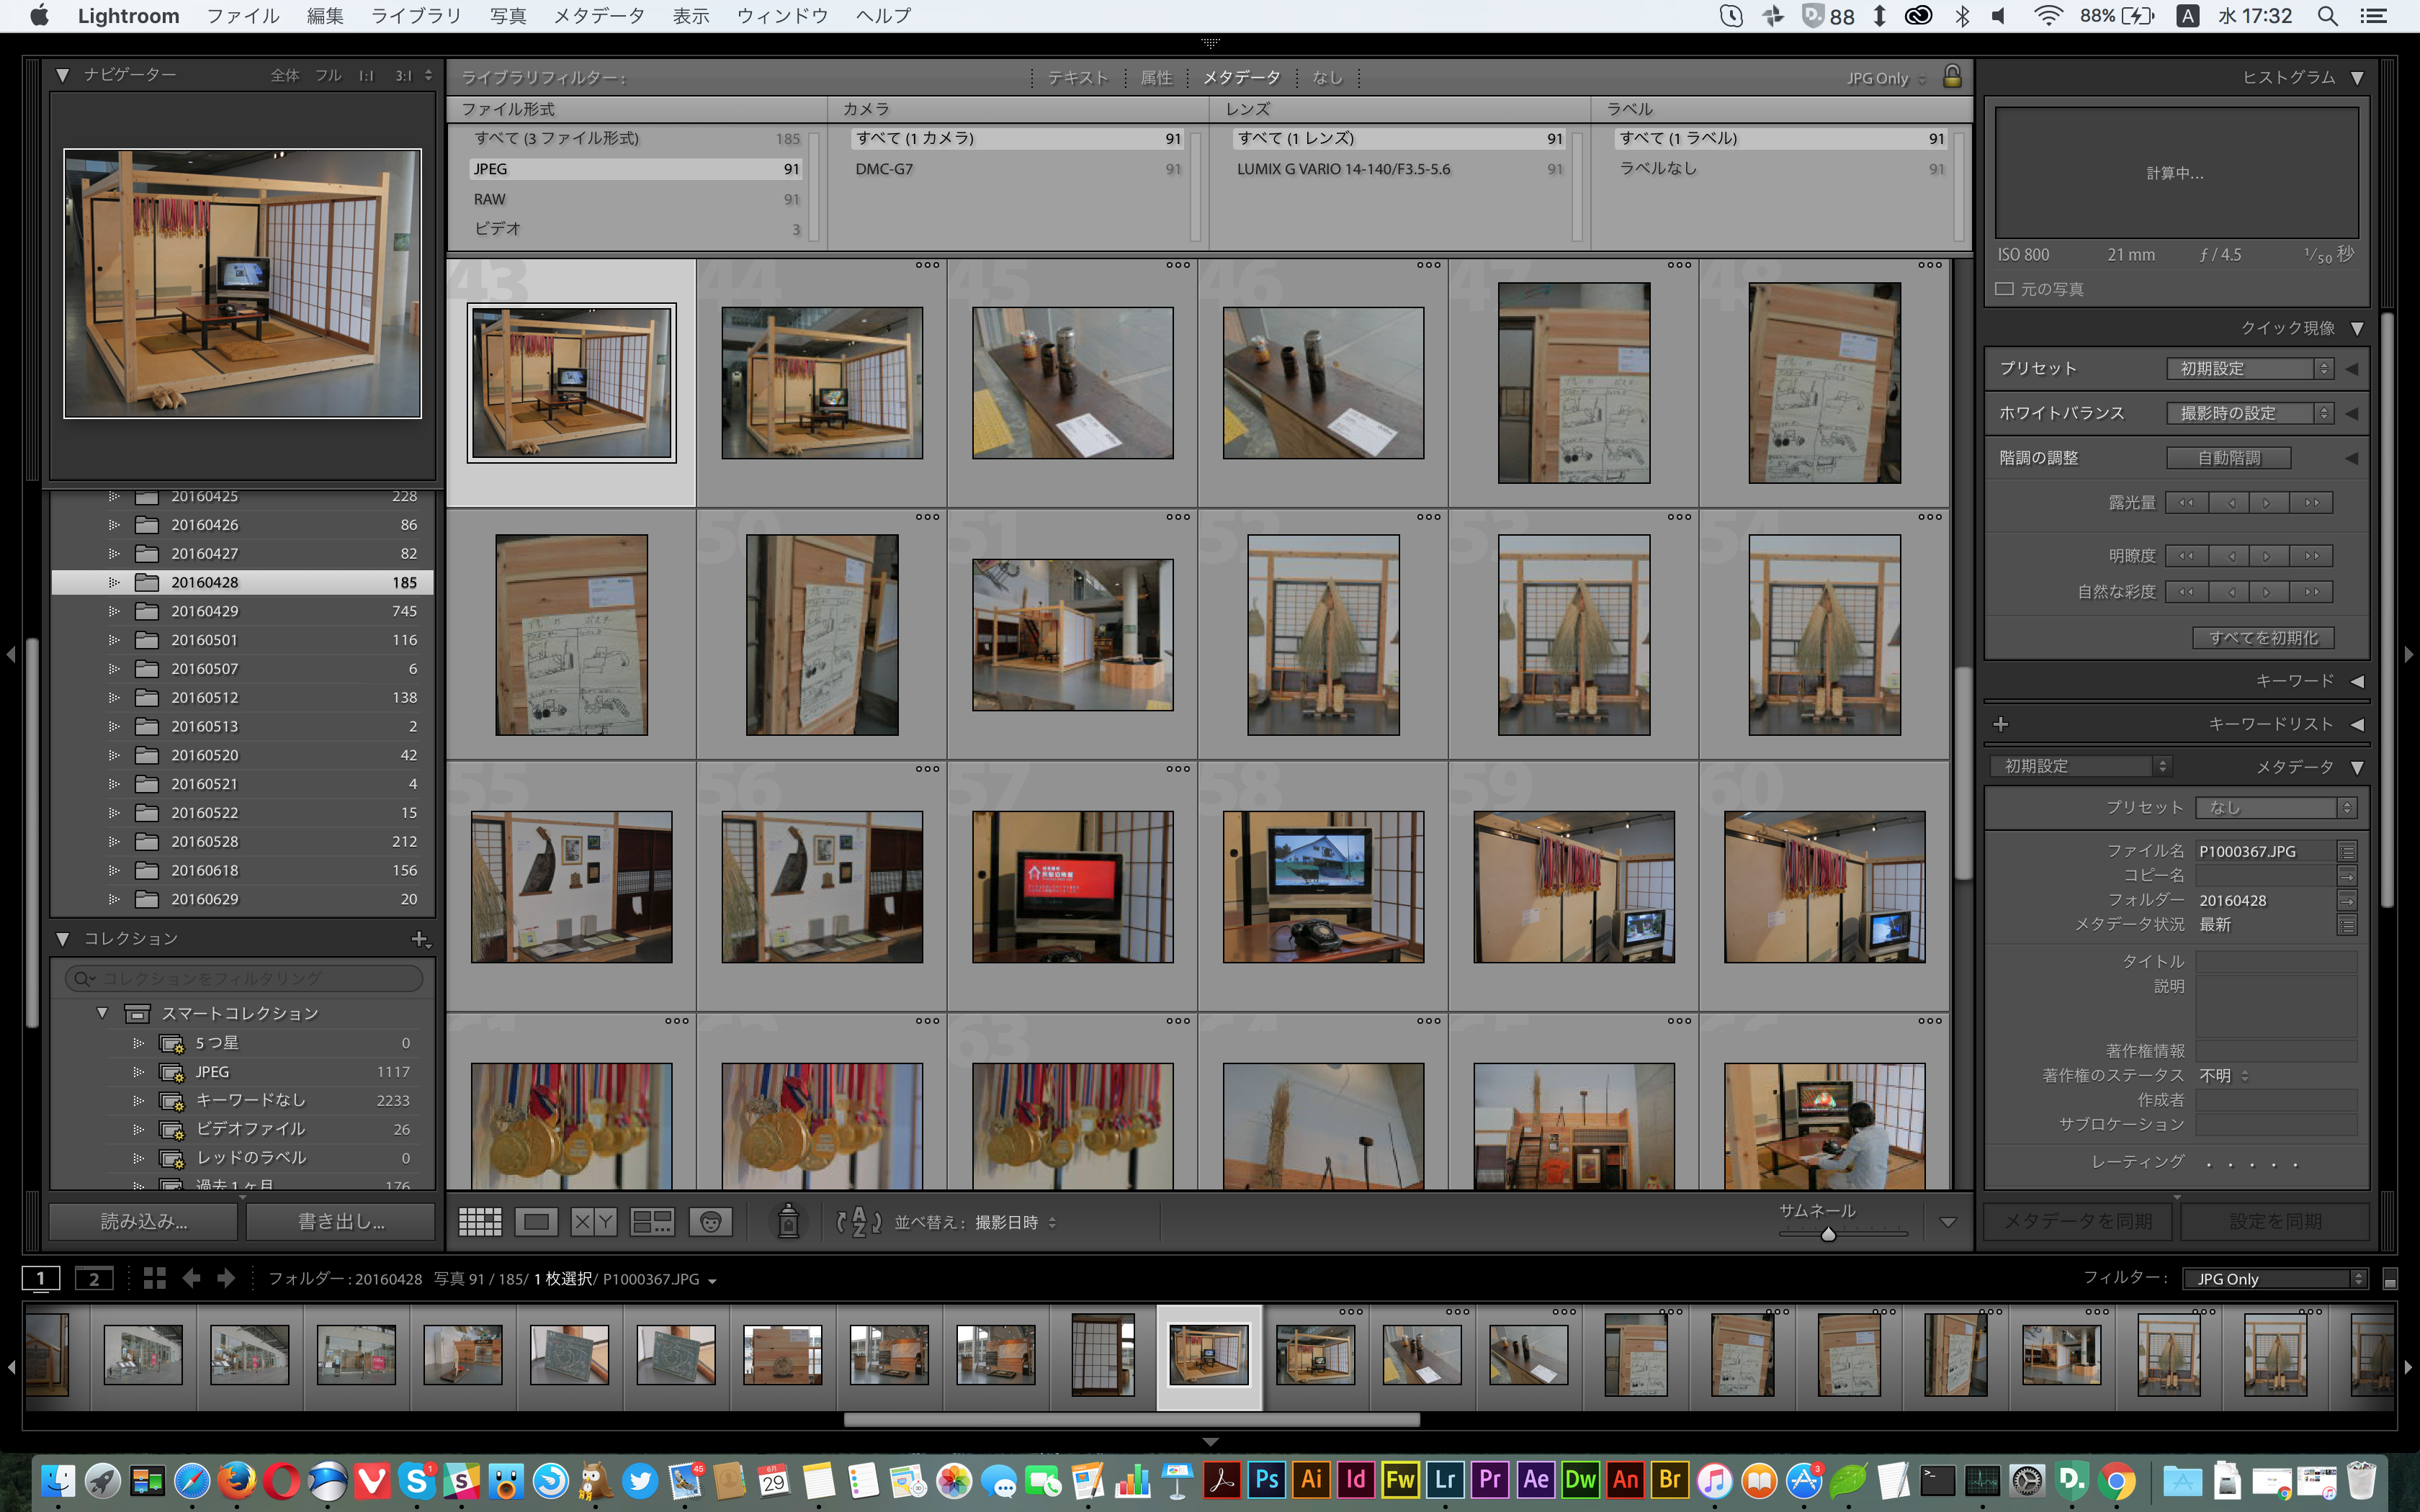Open Compare view (X|Y) icon
This screenshot has width=2420, height=1512.
[x=593, y=1221]
